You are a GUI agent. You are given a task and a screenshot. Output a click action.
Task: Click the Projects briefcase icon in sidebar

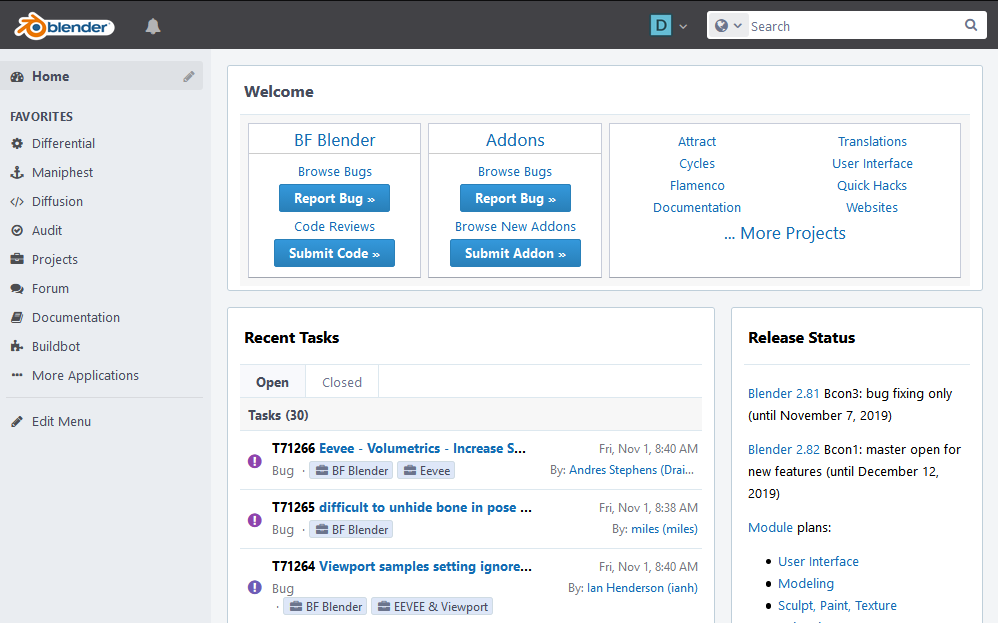[x=17, y=259]
